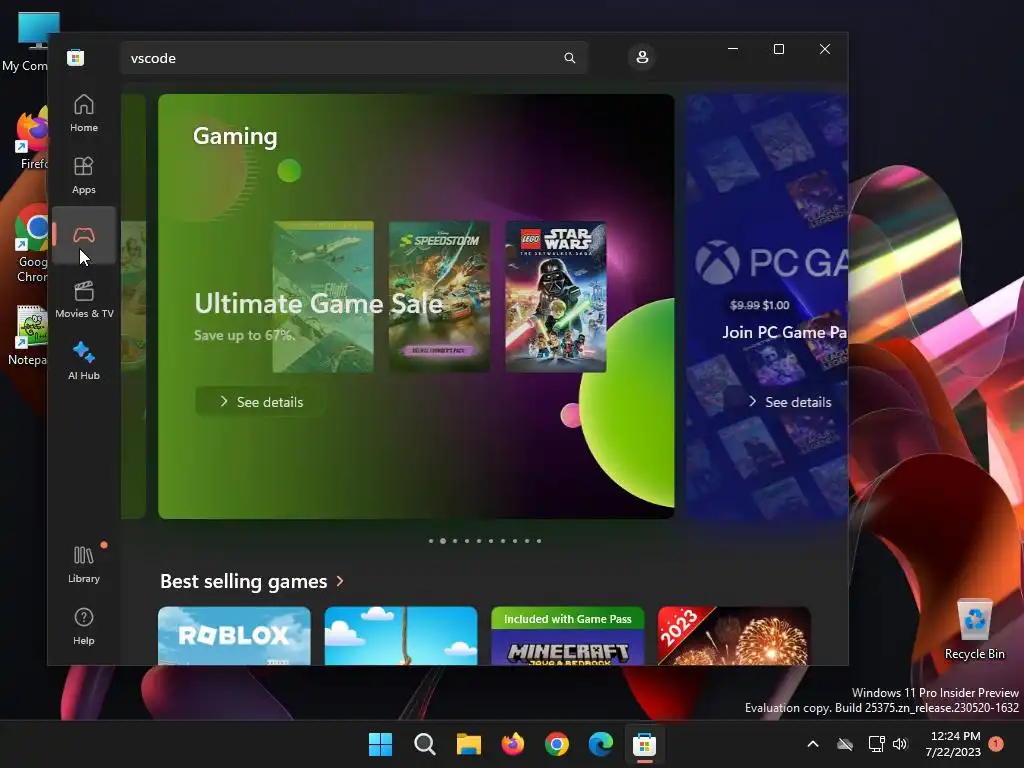1024x768 pixels.
Task: Open the network display tray icon
Action: click(876, 744)
